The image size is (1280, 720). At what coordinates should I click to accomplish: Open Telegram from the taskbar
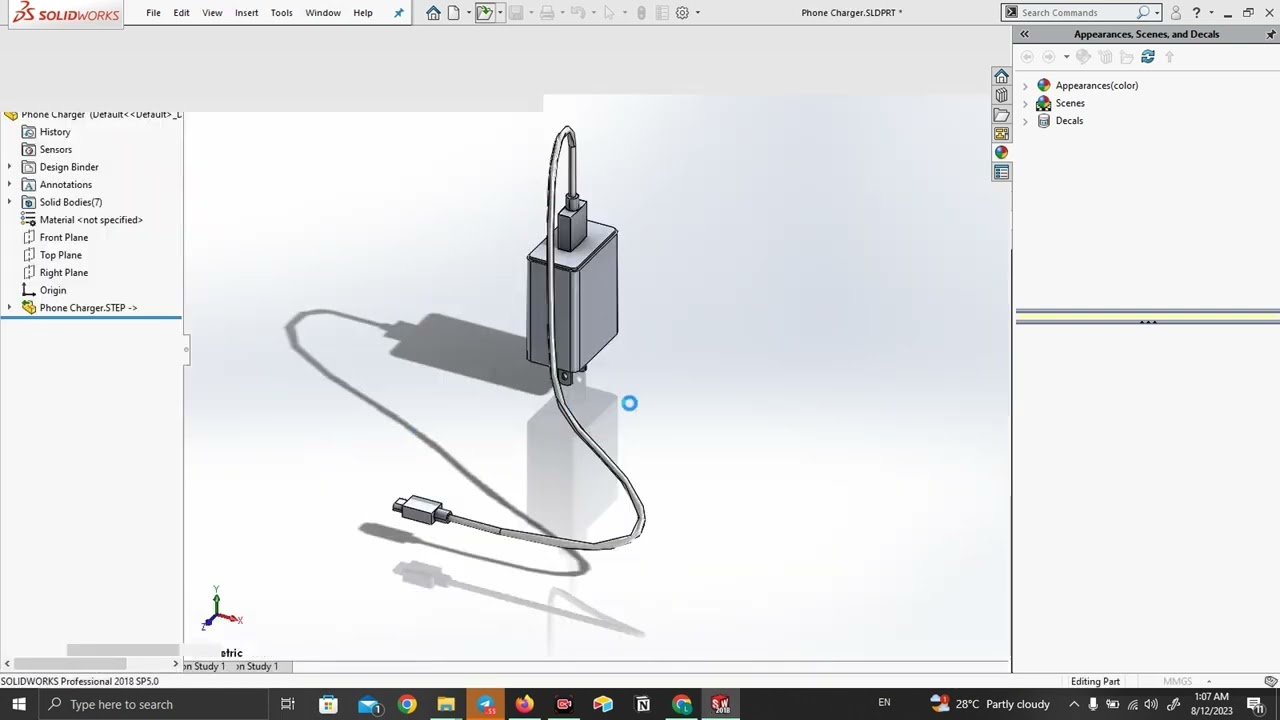point(485,704)
